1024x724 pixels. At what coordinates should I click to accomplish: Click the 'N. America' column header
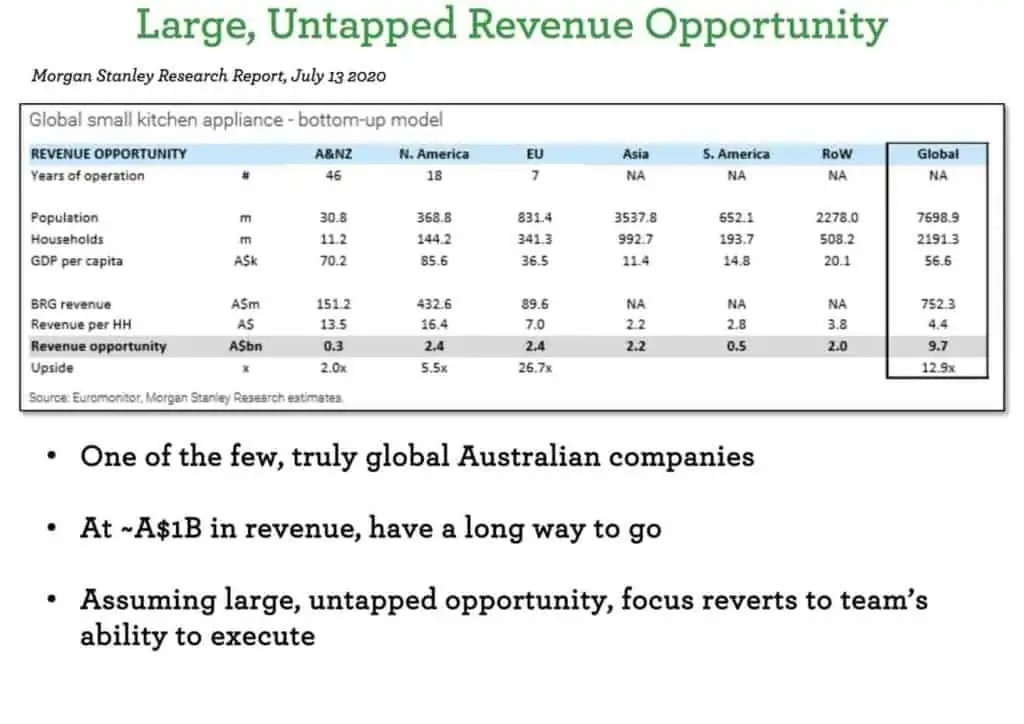coord(434,154)
